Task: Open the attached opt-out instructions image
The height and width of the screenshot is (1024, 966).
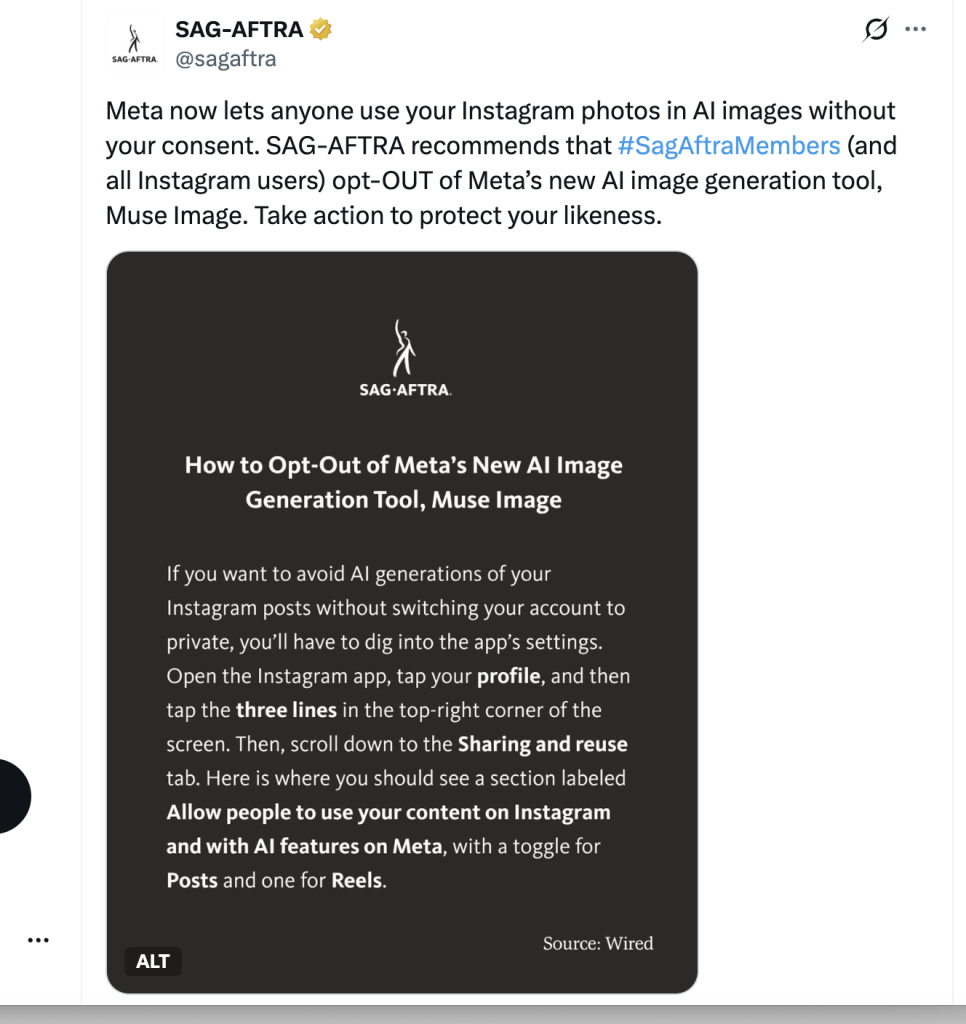Action: pyautogui.click(x=402, y=622)
